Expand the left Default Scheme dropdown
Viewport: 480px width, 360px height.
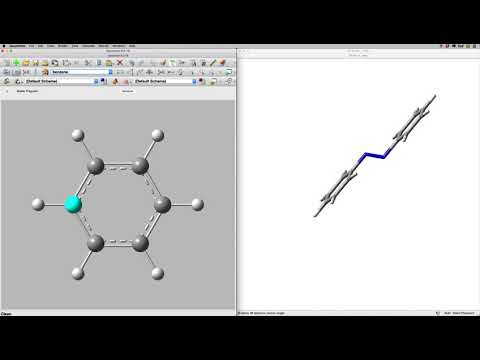96,81
